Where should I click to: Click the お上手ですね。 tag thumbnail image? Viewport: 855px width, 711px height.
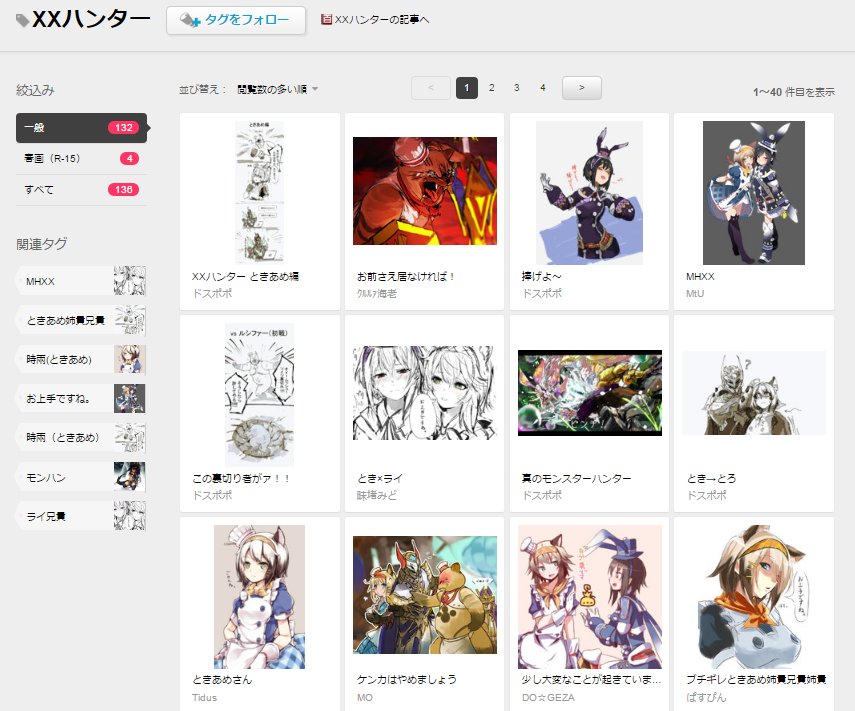coord(130,399)
